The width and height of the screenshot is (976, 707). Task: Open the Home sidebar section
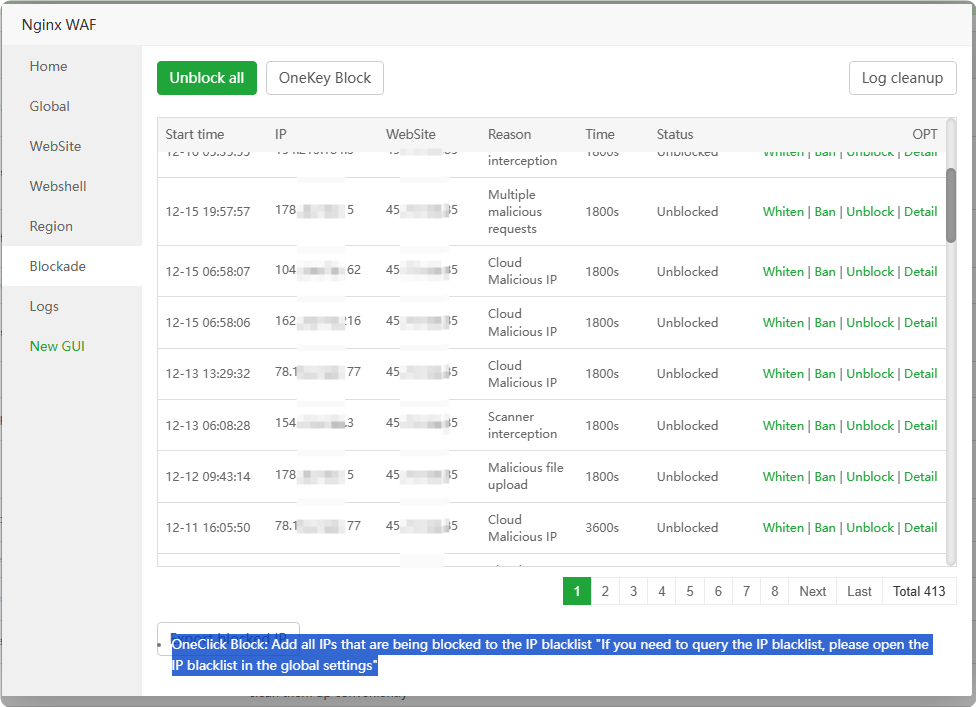coord(48,66)
